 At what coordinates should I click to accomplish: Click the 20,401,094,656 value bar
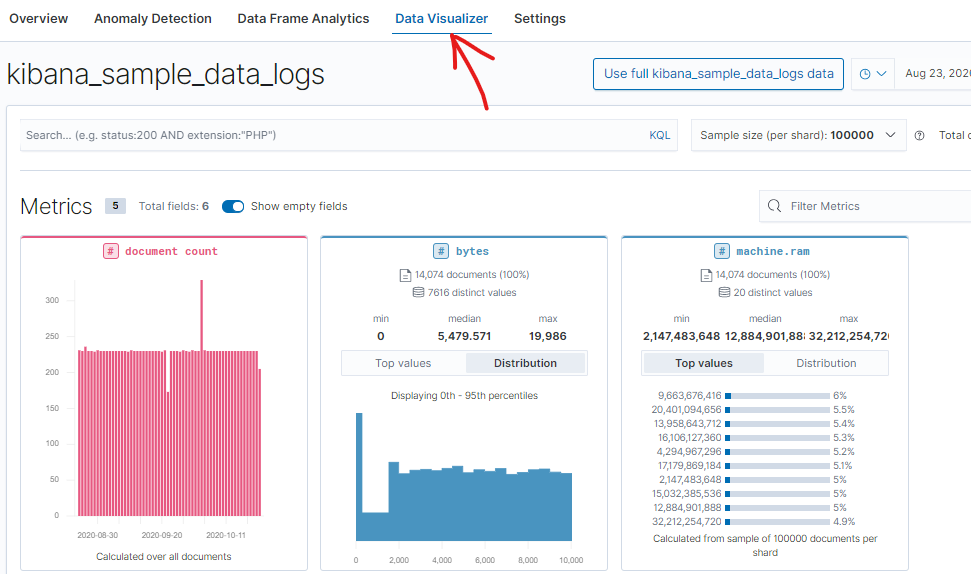coord(777,410)
